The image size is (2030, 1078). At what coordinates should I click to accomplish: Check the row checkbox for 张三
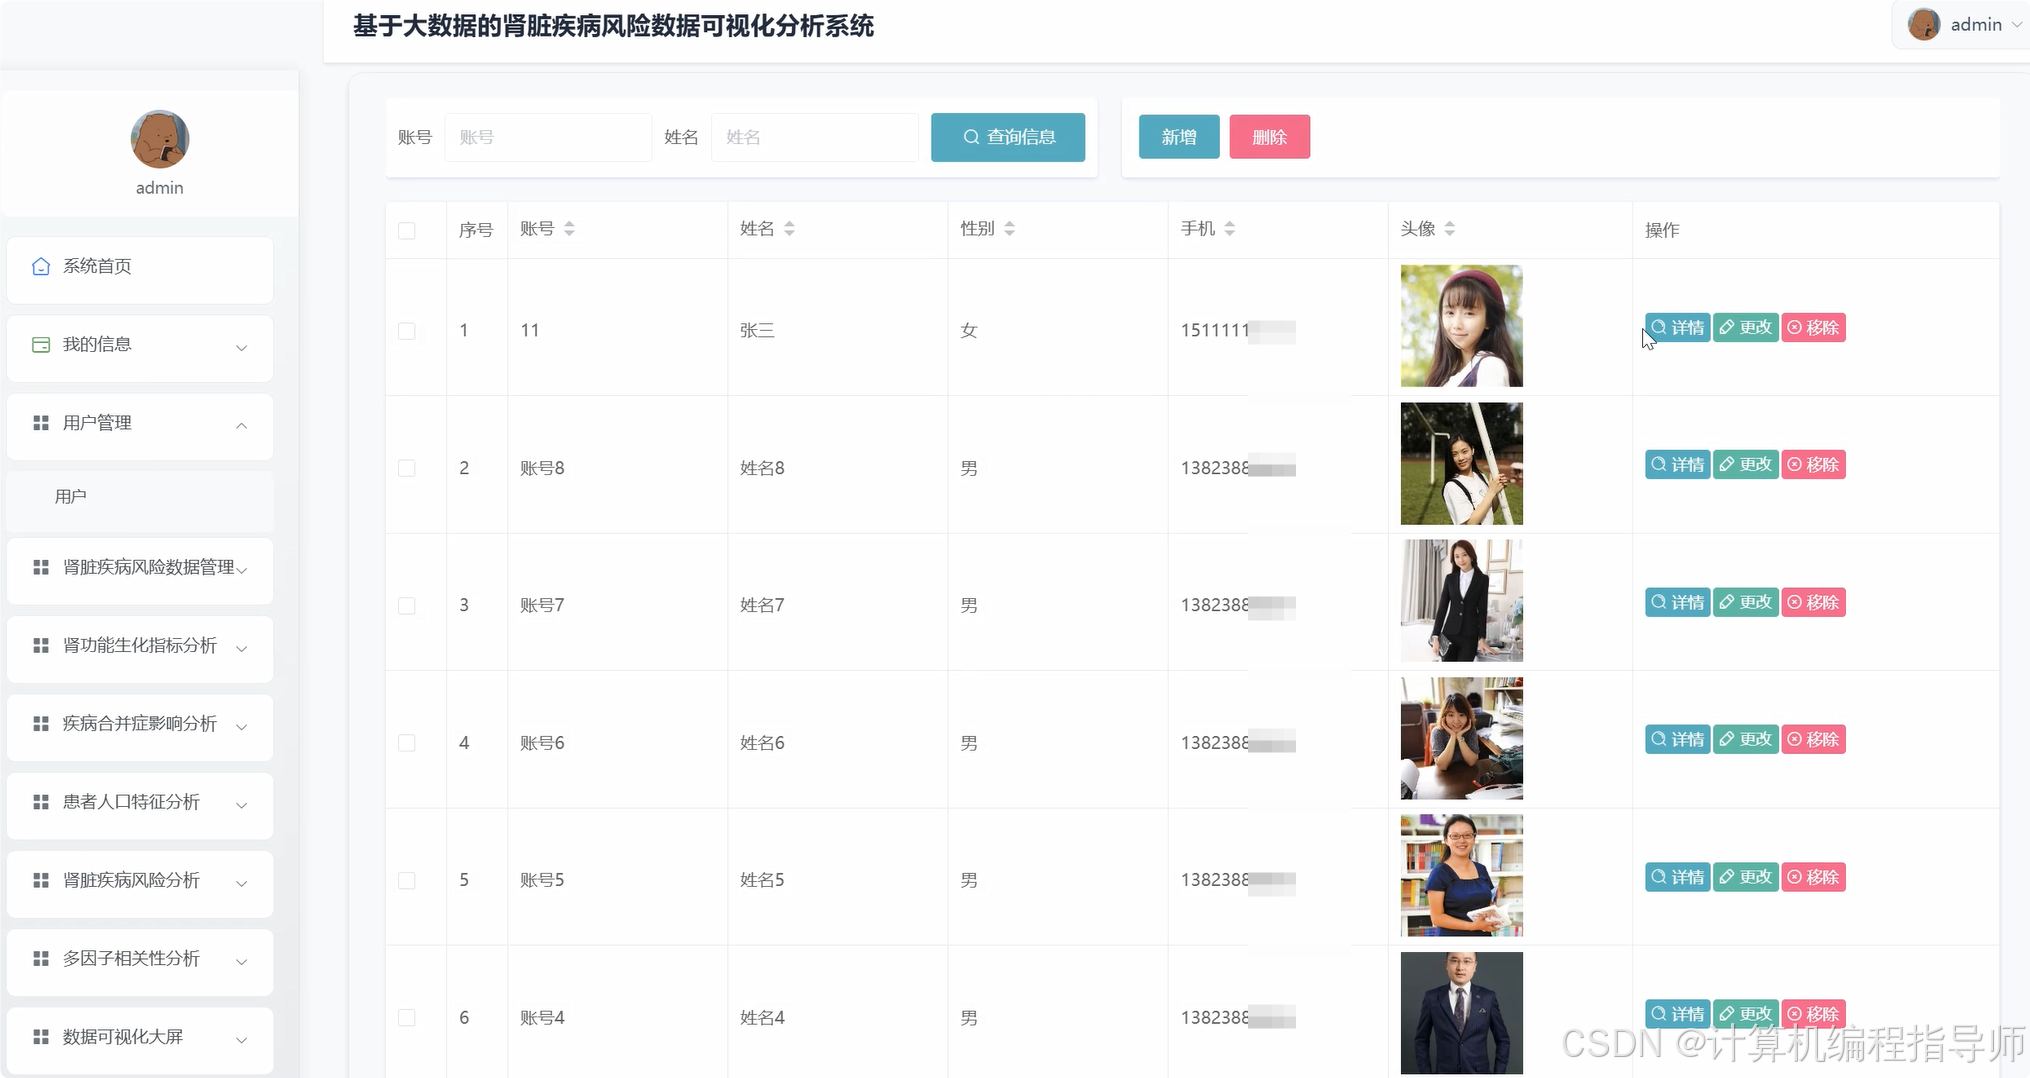(407, 330)
